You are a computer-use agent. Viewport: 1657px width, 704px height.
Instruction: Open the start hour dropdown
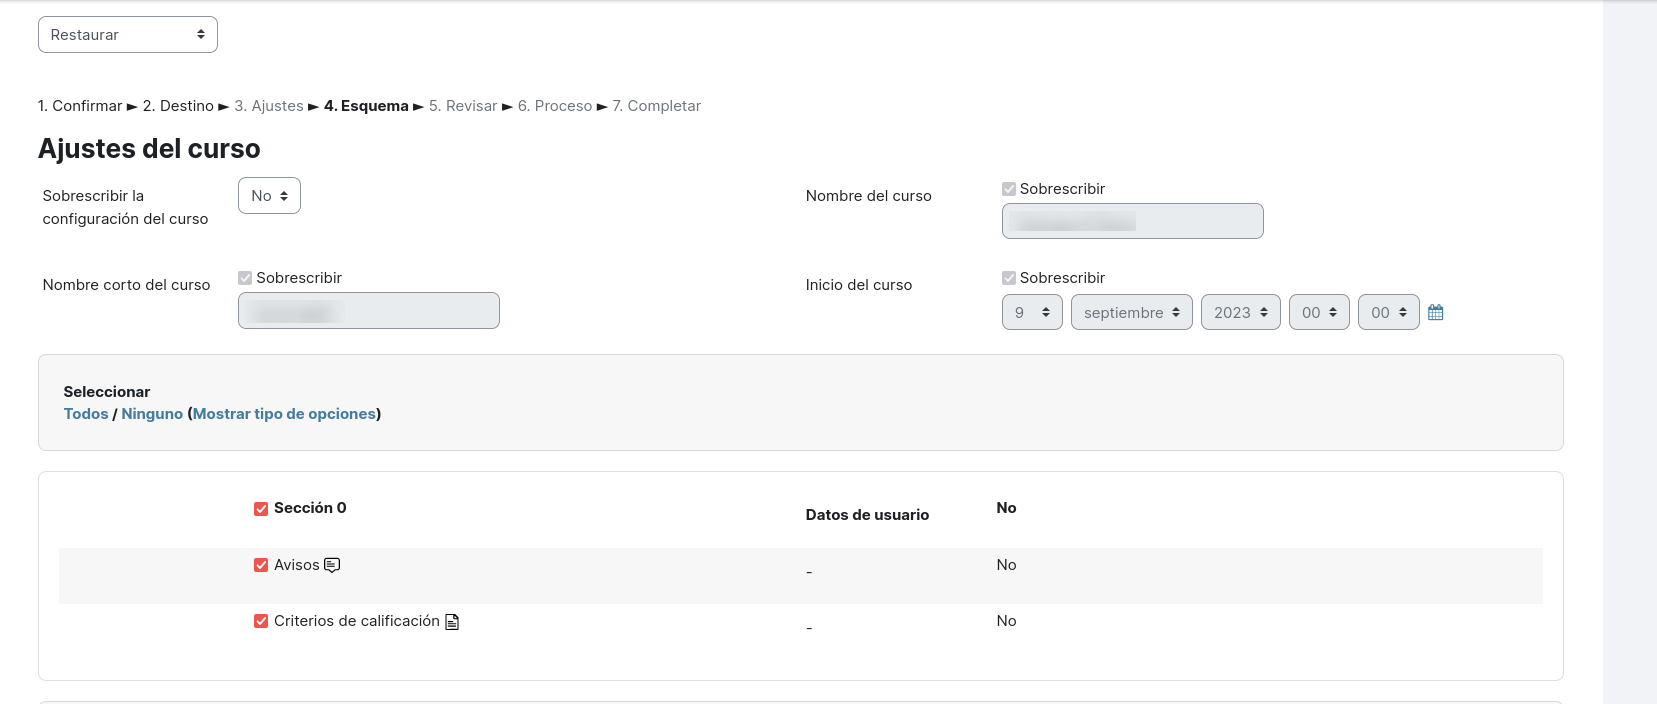(1320, 312)
